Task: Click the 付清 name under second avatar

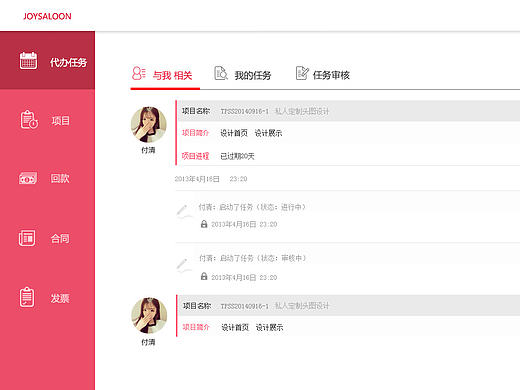Action: point(148,342)
